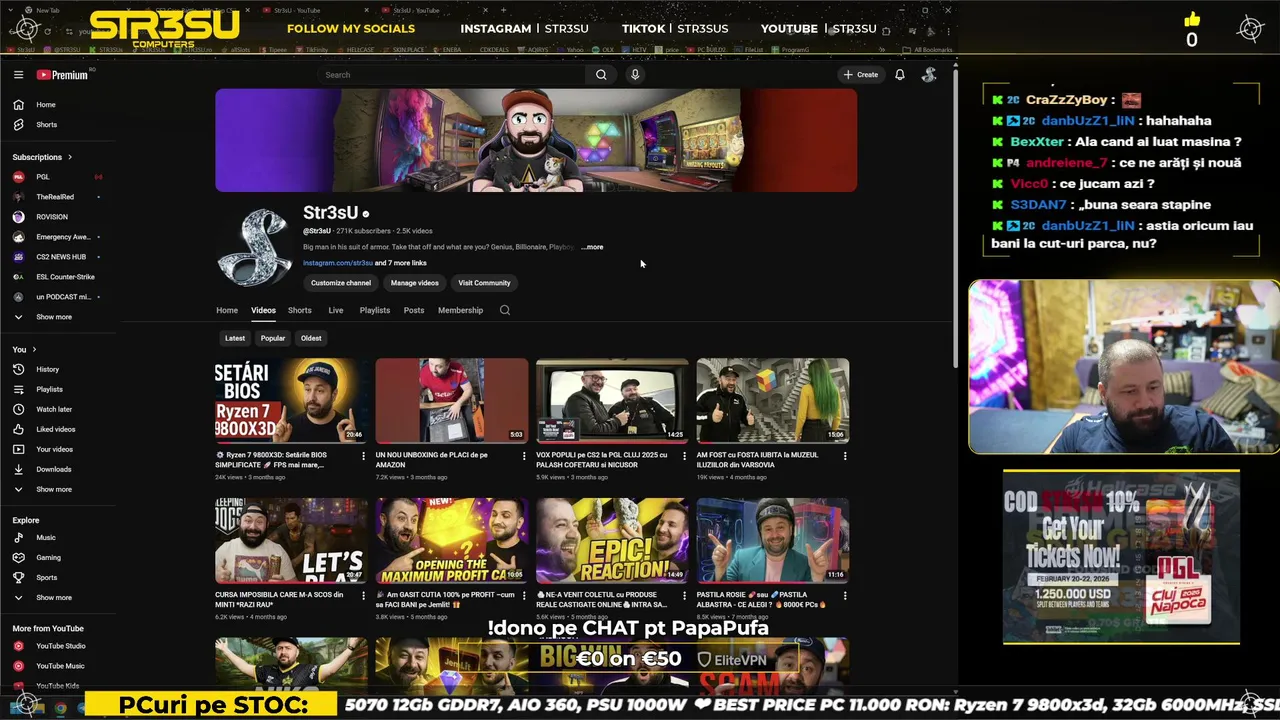Open YouTube Studio in the sidebar
Viewport: 1280px width, 720px height.
[59, 646]
